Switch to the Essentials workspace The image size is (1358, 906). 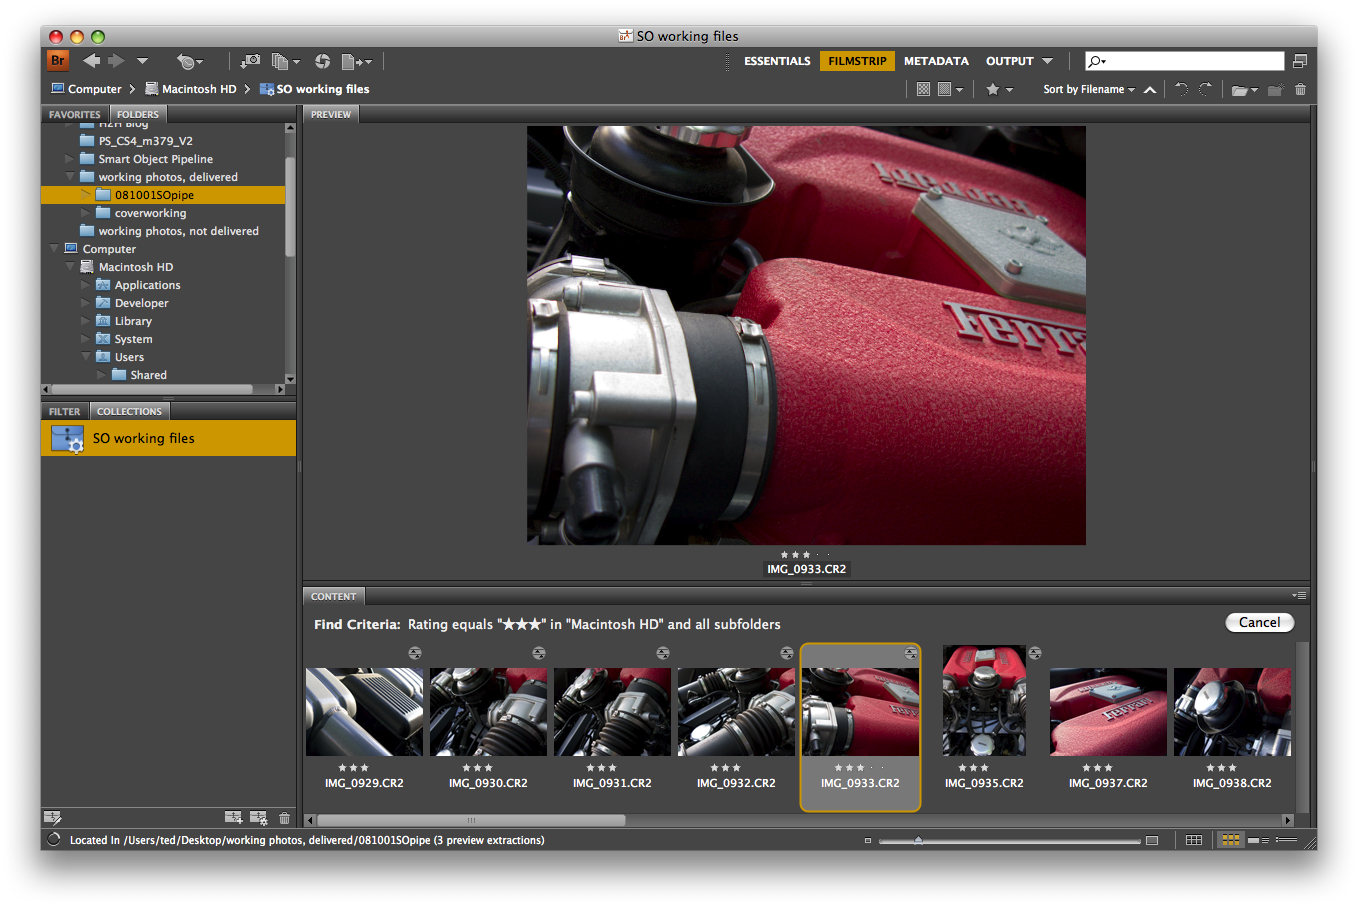tap(777, 61)
